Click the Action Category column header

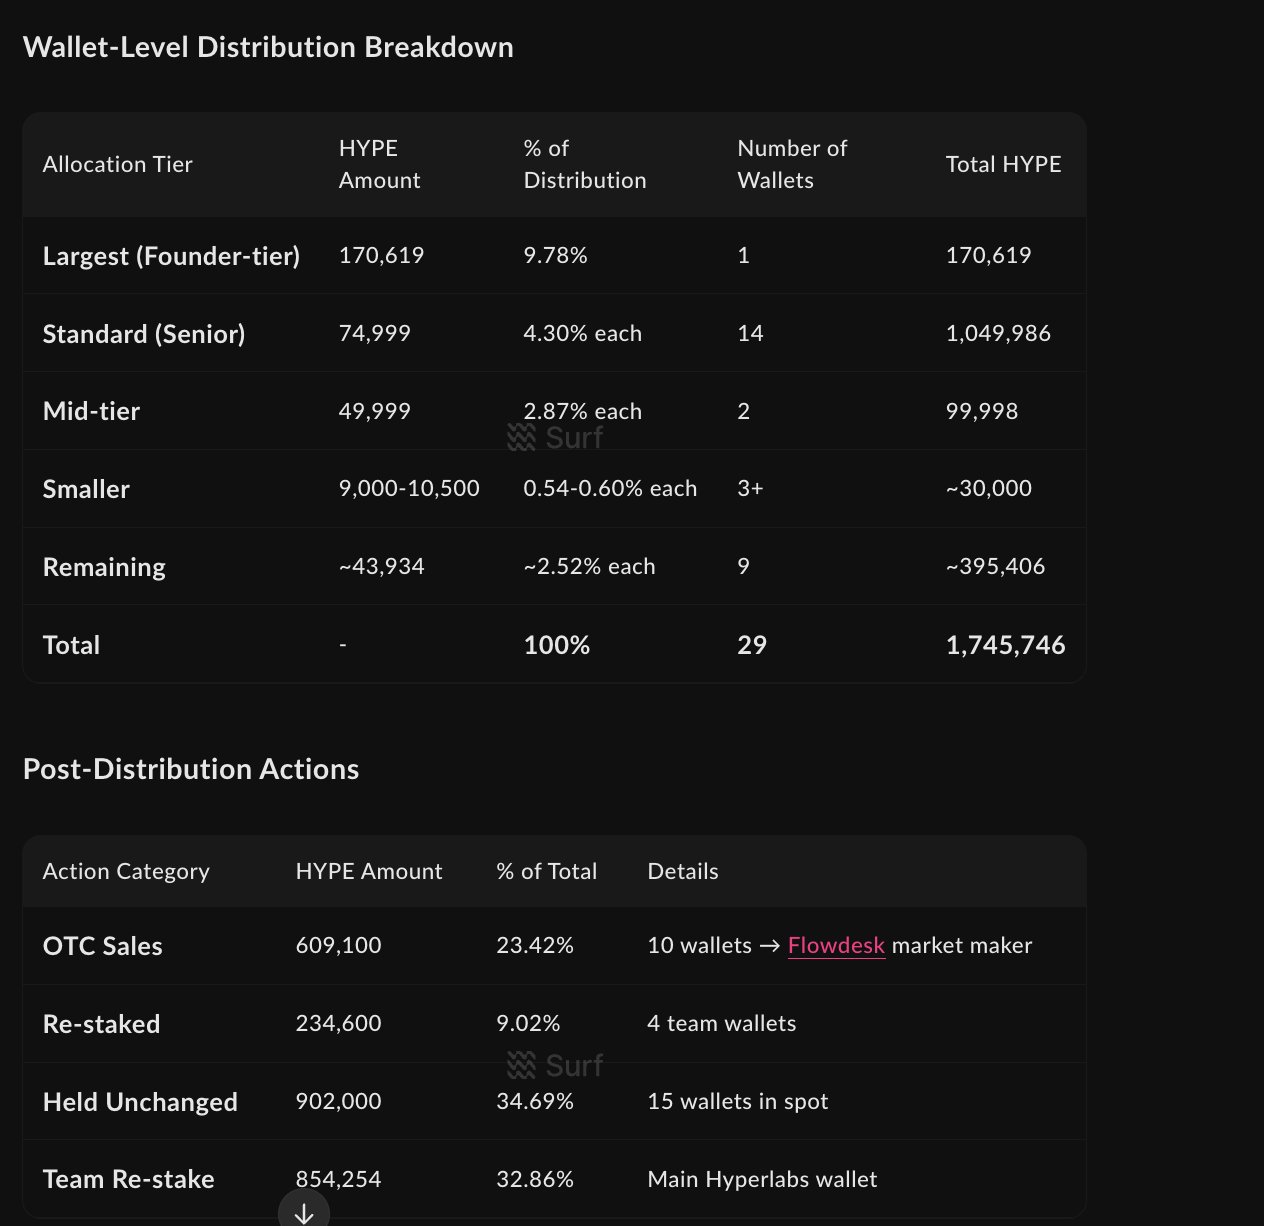coord(126,871)
